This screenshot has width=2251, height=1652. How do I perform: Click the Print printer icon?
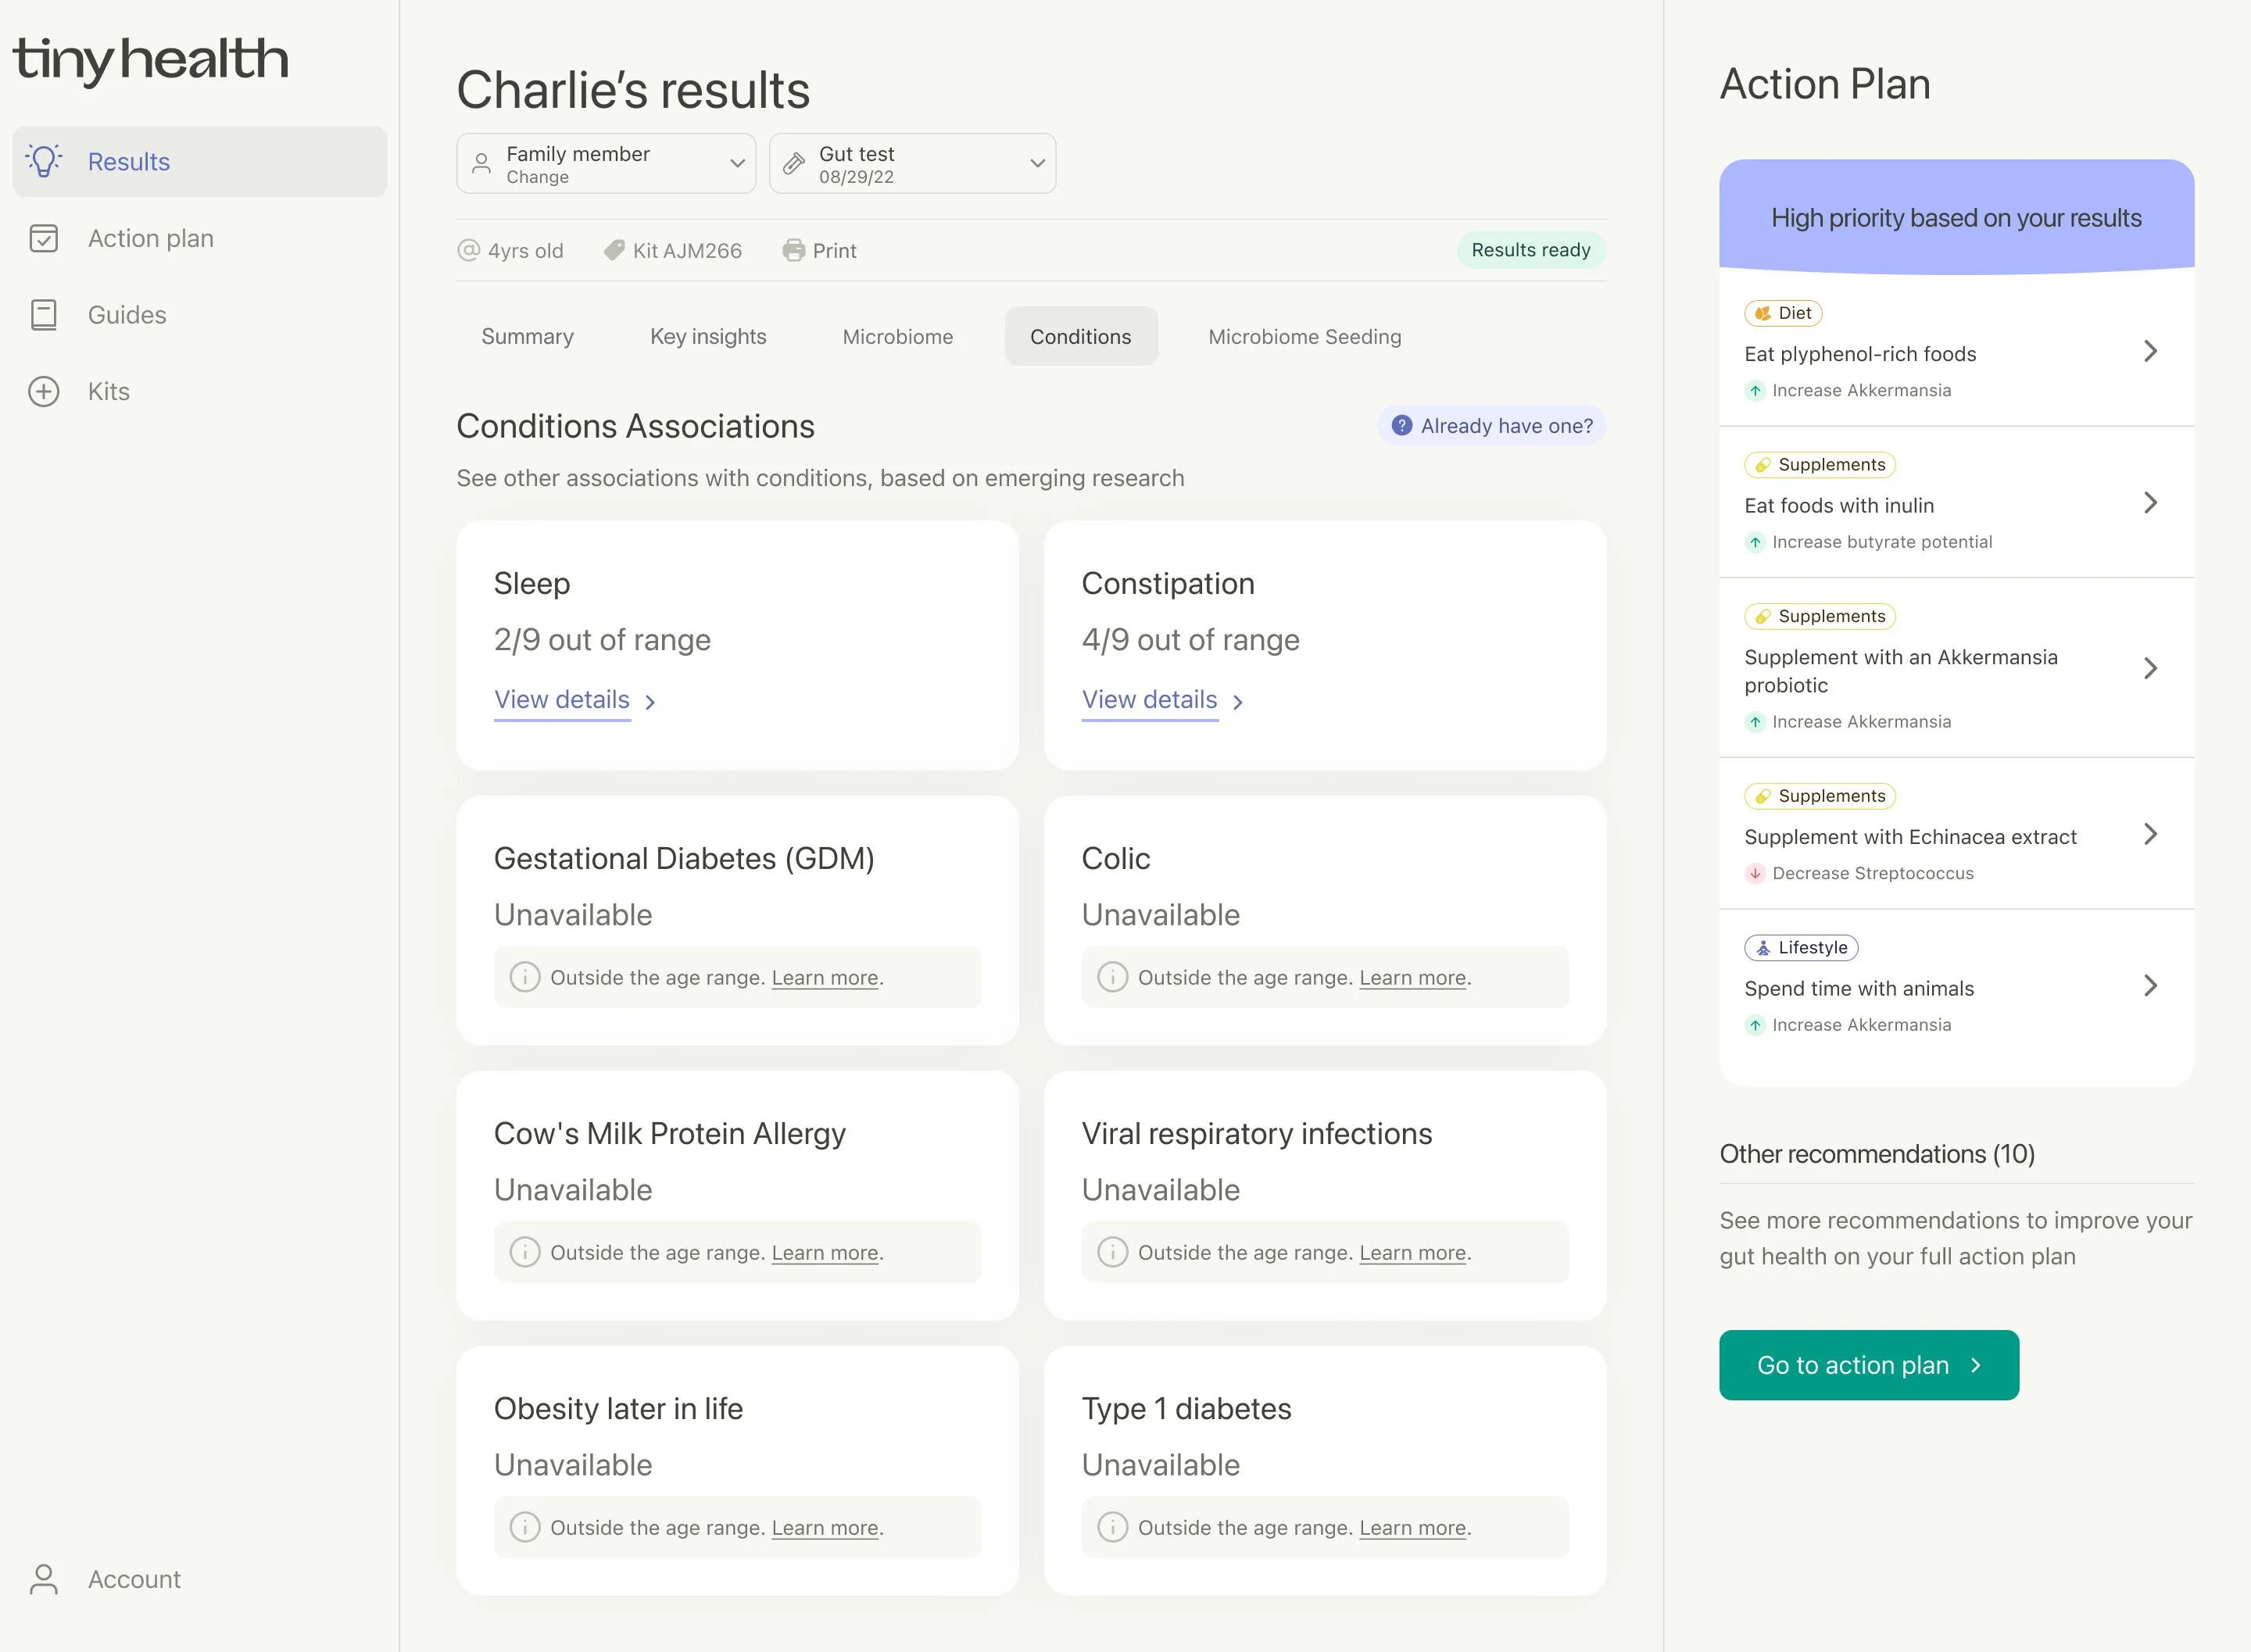pos(793,250)
